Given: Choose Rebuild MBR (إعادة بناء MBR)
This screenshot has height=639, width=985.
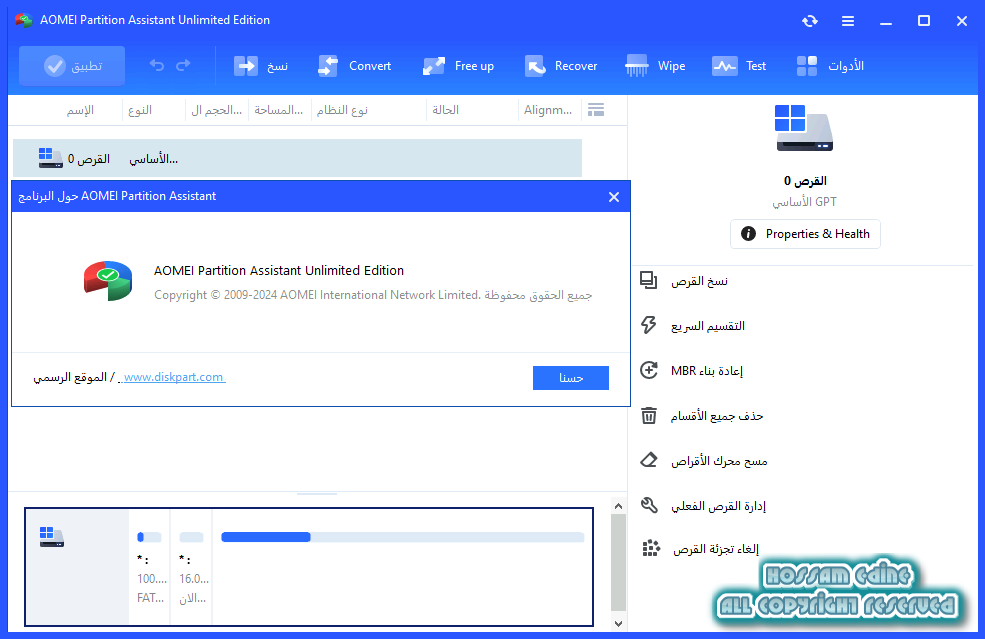Looking at the screenshot, I should 692,371.
